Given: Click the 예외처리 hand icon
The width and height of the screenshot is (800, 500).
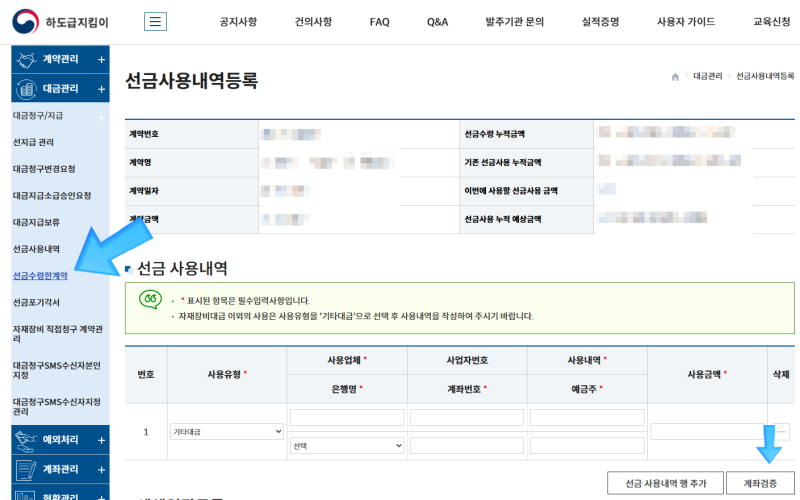Looking at the screenshot, I should click(26, 441).
